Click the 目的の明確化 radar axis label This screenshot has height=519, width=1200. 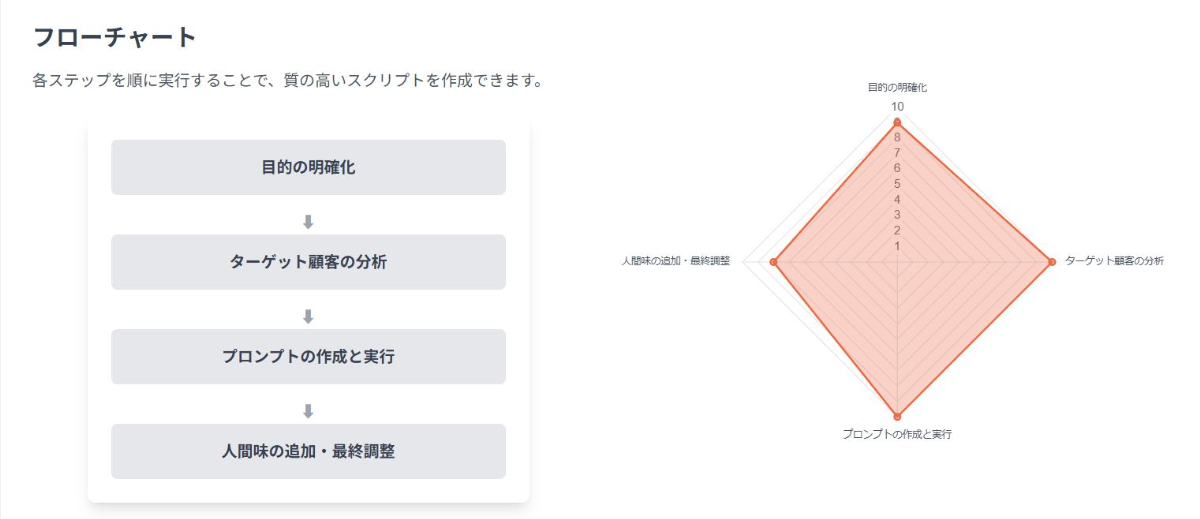coord(897,88)
